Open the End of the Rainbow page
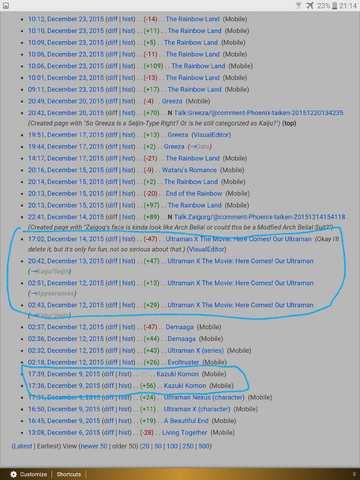The width and height of the screenshot is (360, 480). click(194, 193)
